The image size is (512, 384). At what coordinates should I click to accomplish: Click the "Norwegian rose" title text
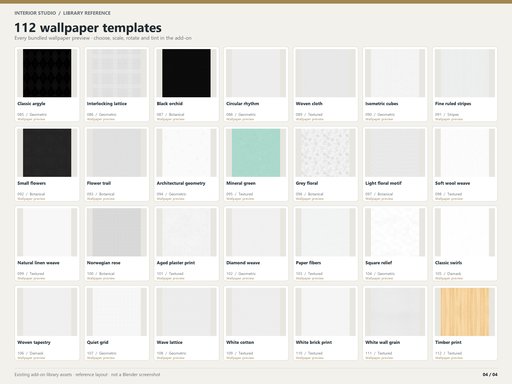point(103,263)
